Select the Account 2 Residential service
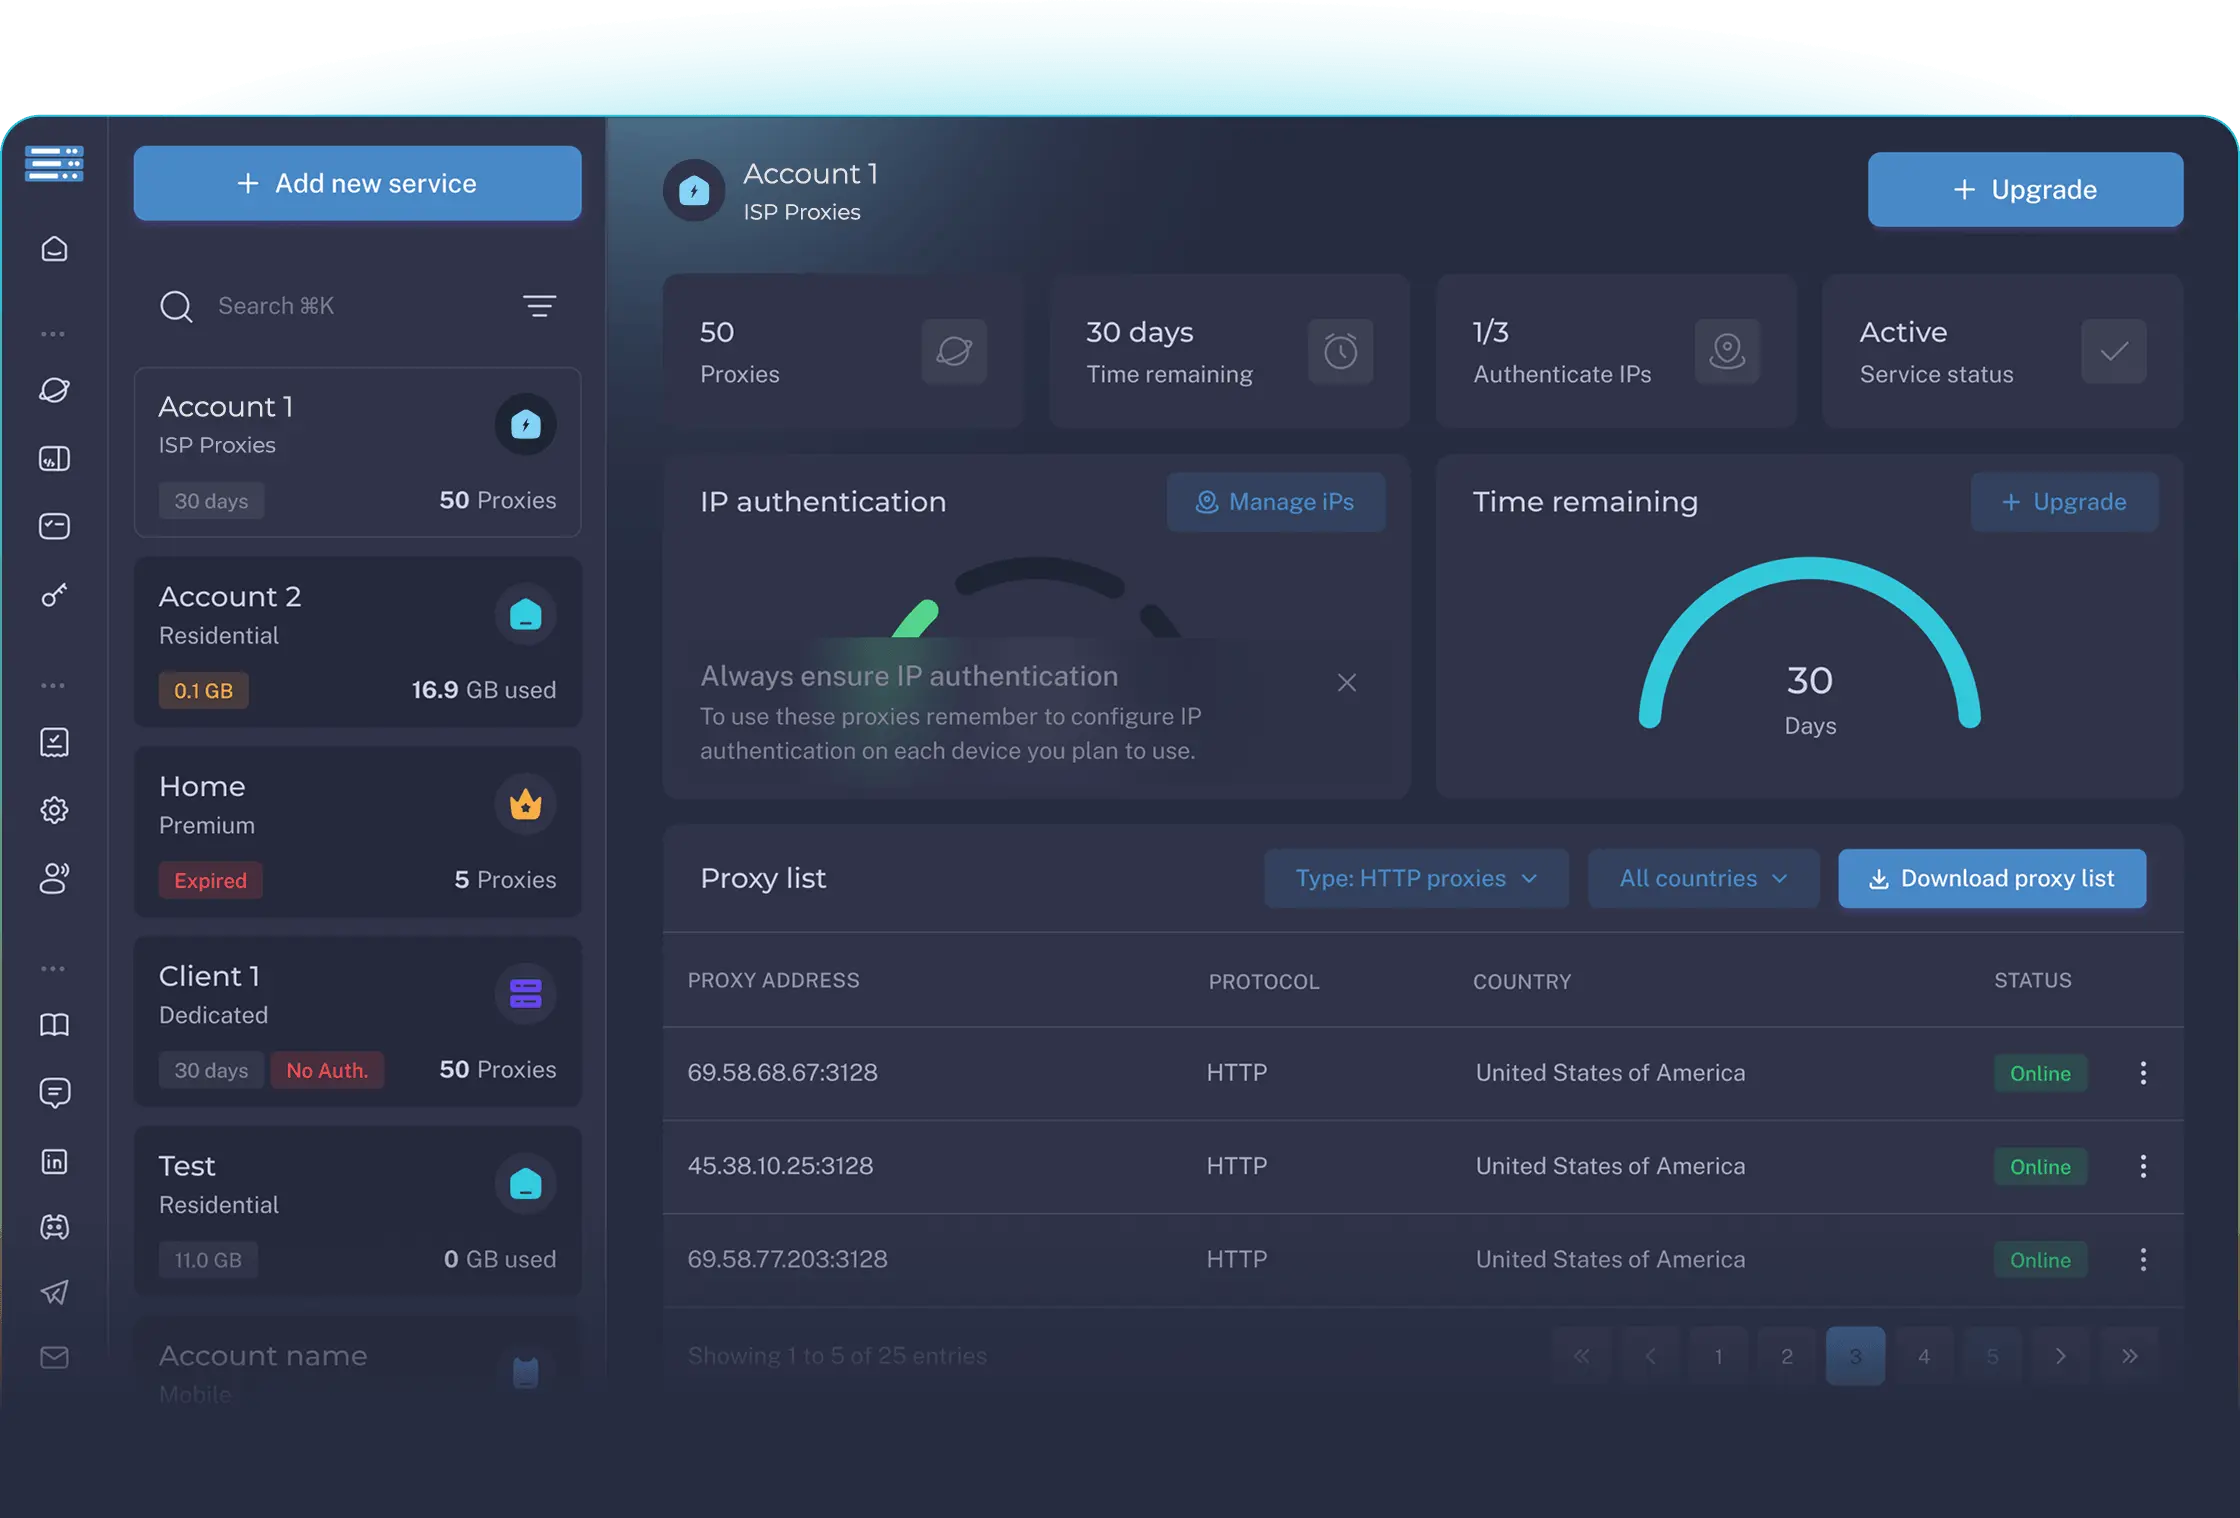 [357, 642]
